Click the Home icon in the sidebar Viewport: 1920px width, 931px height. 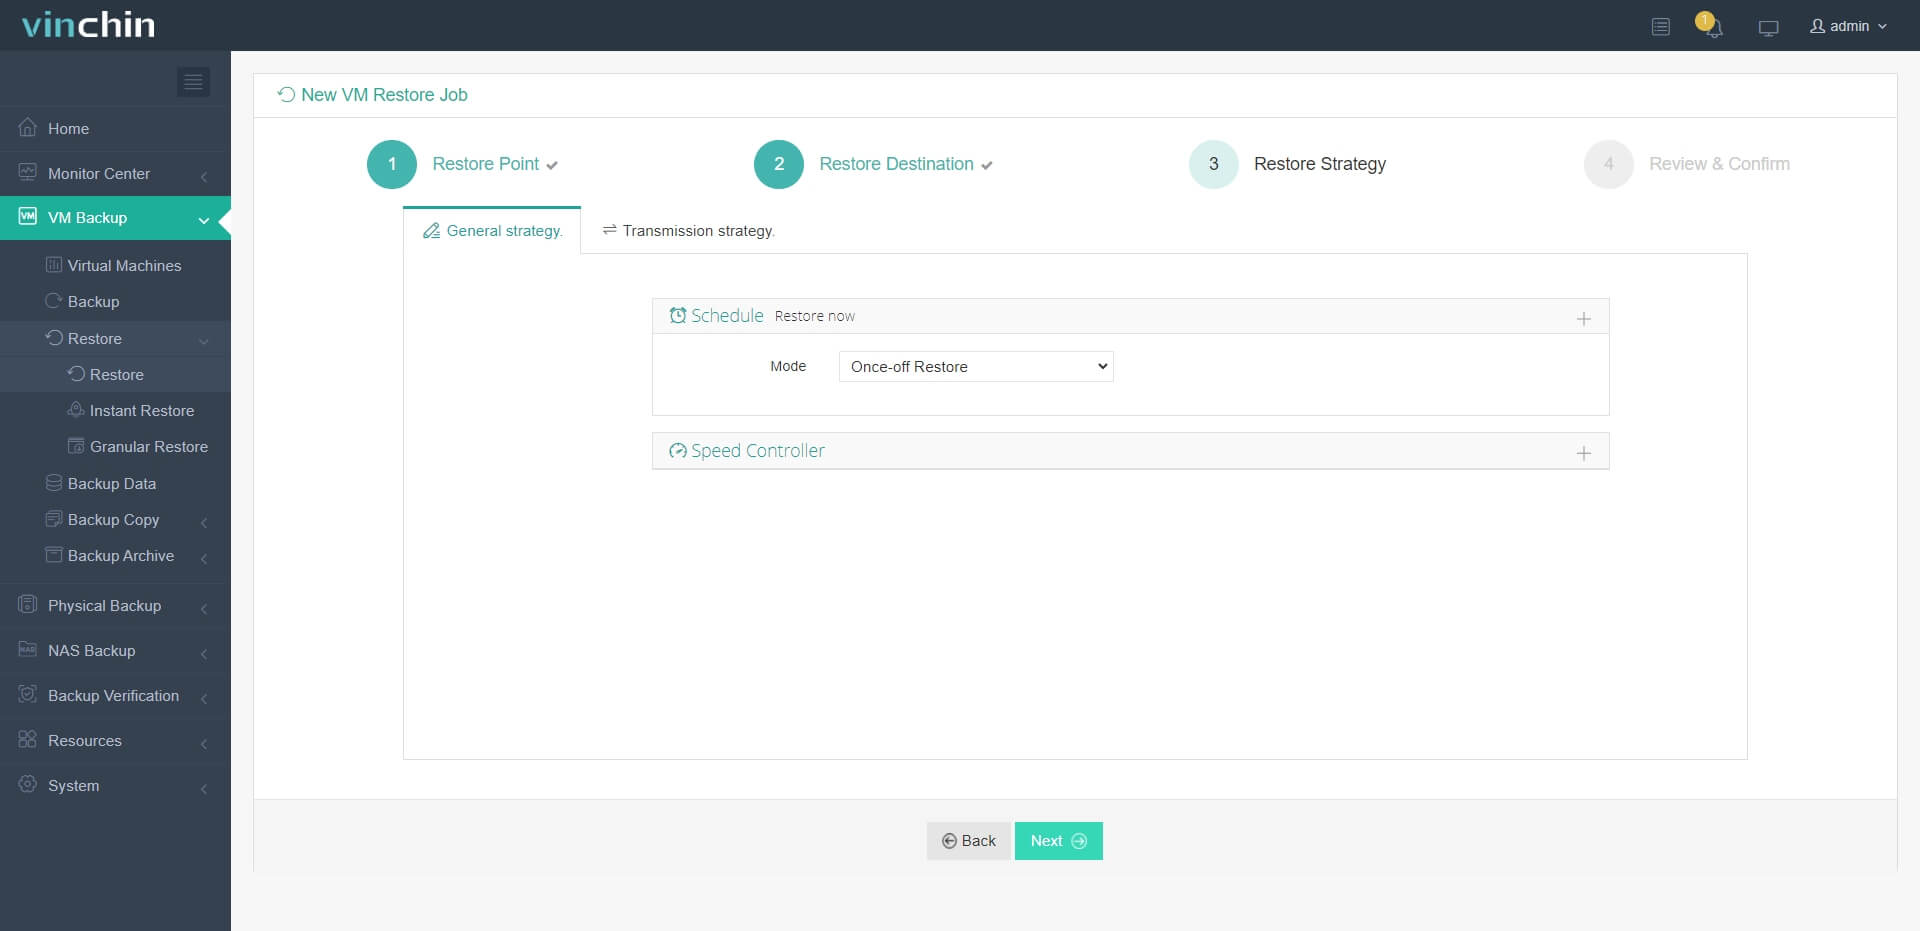27,128
